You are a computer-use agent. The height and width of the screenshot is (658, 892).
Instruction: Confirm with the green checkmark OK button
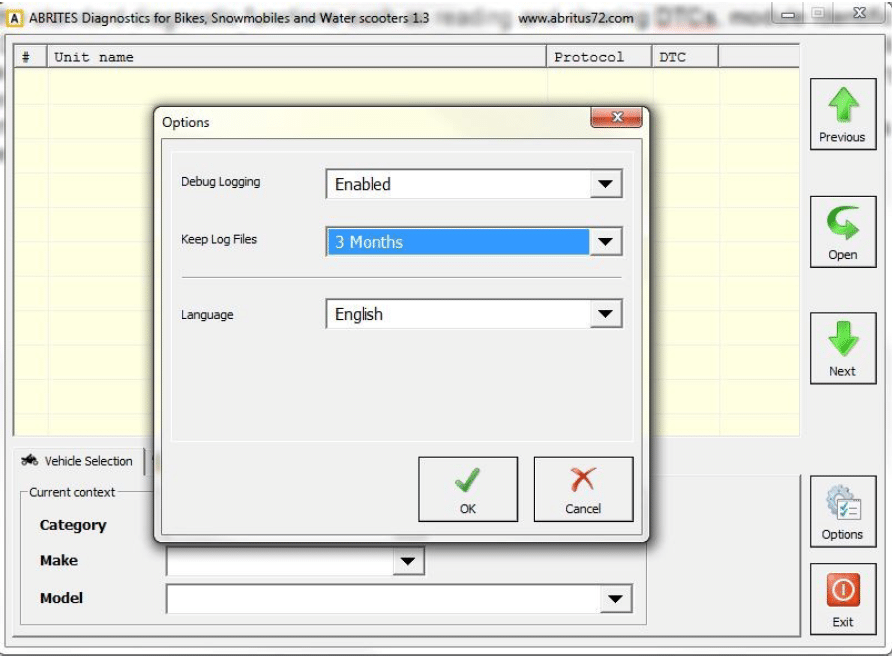click(467, 489)
